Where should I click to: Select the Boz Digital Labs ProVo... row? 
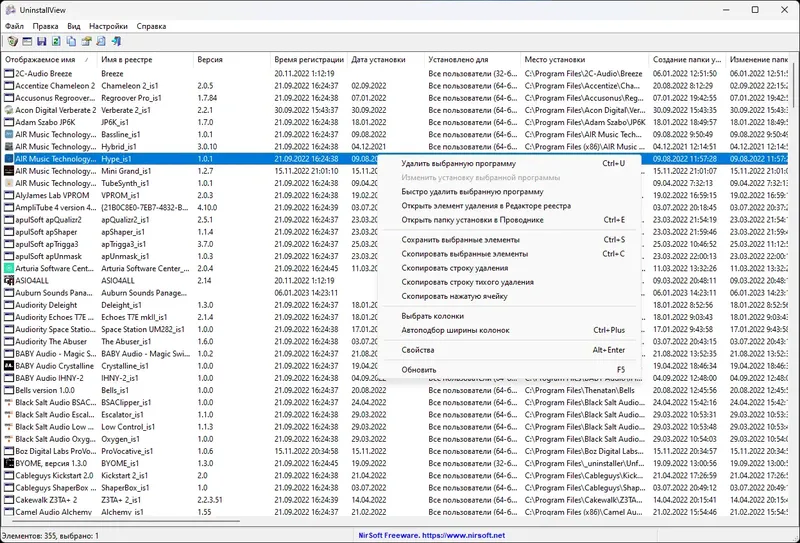pyautogui.click(x=395, y=451)
